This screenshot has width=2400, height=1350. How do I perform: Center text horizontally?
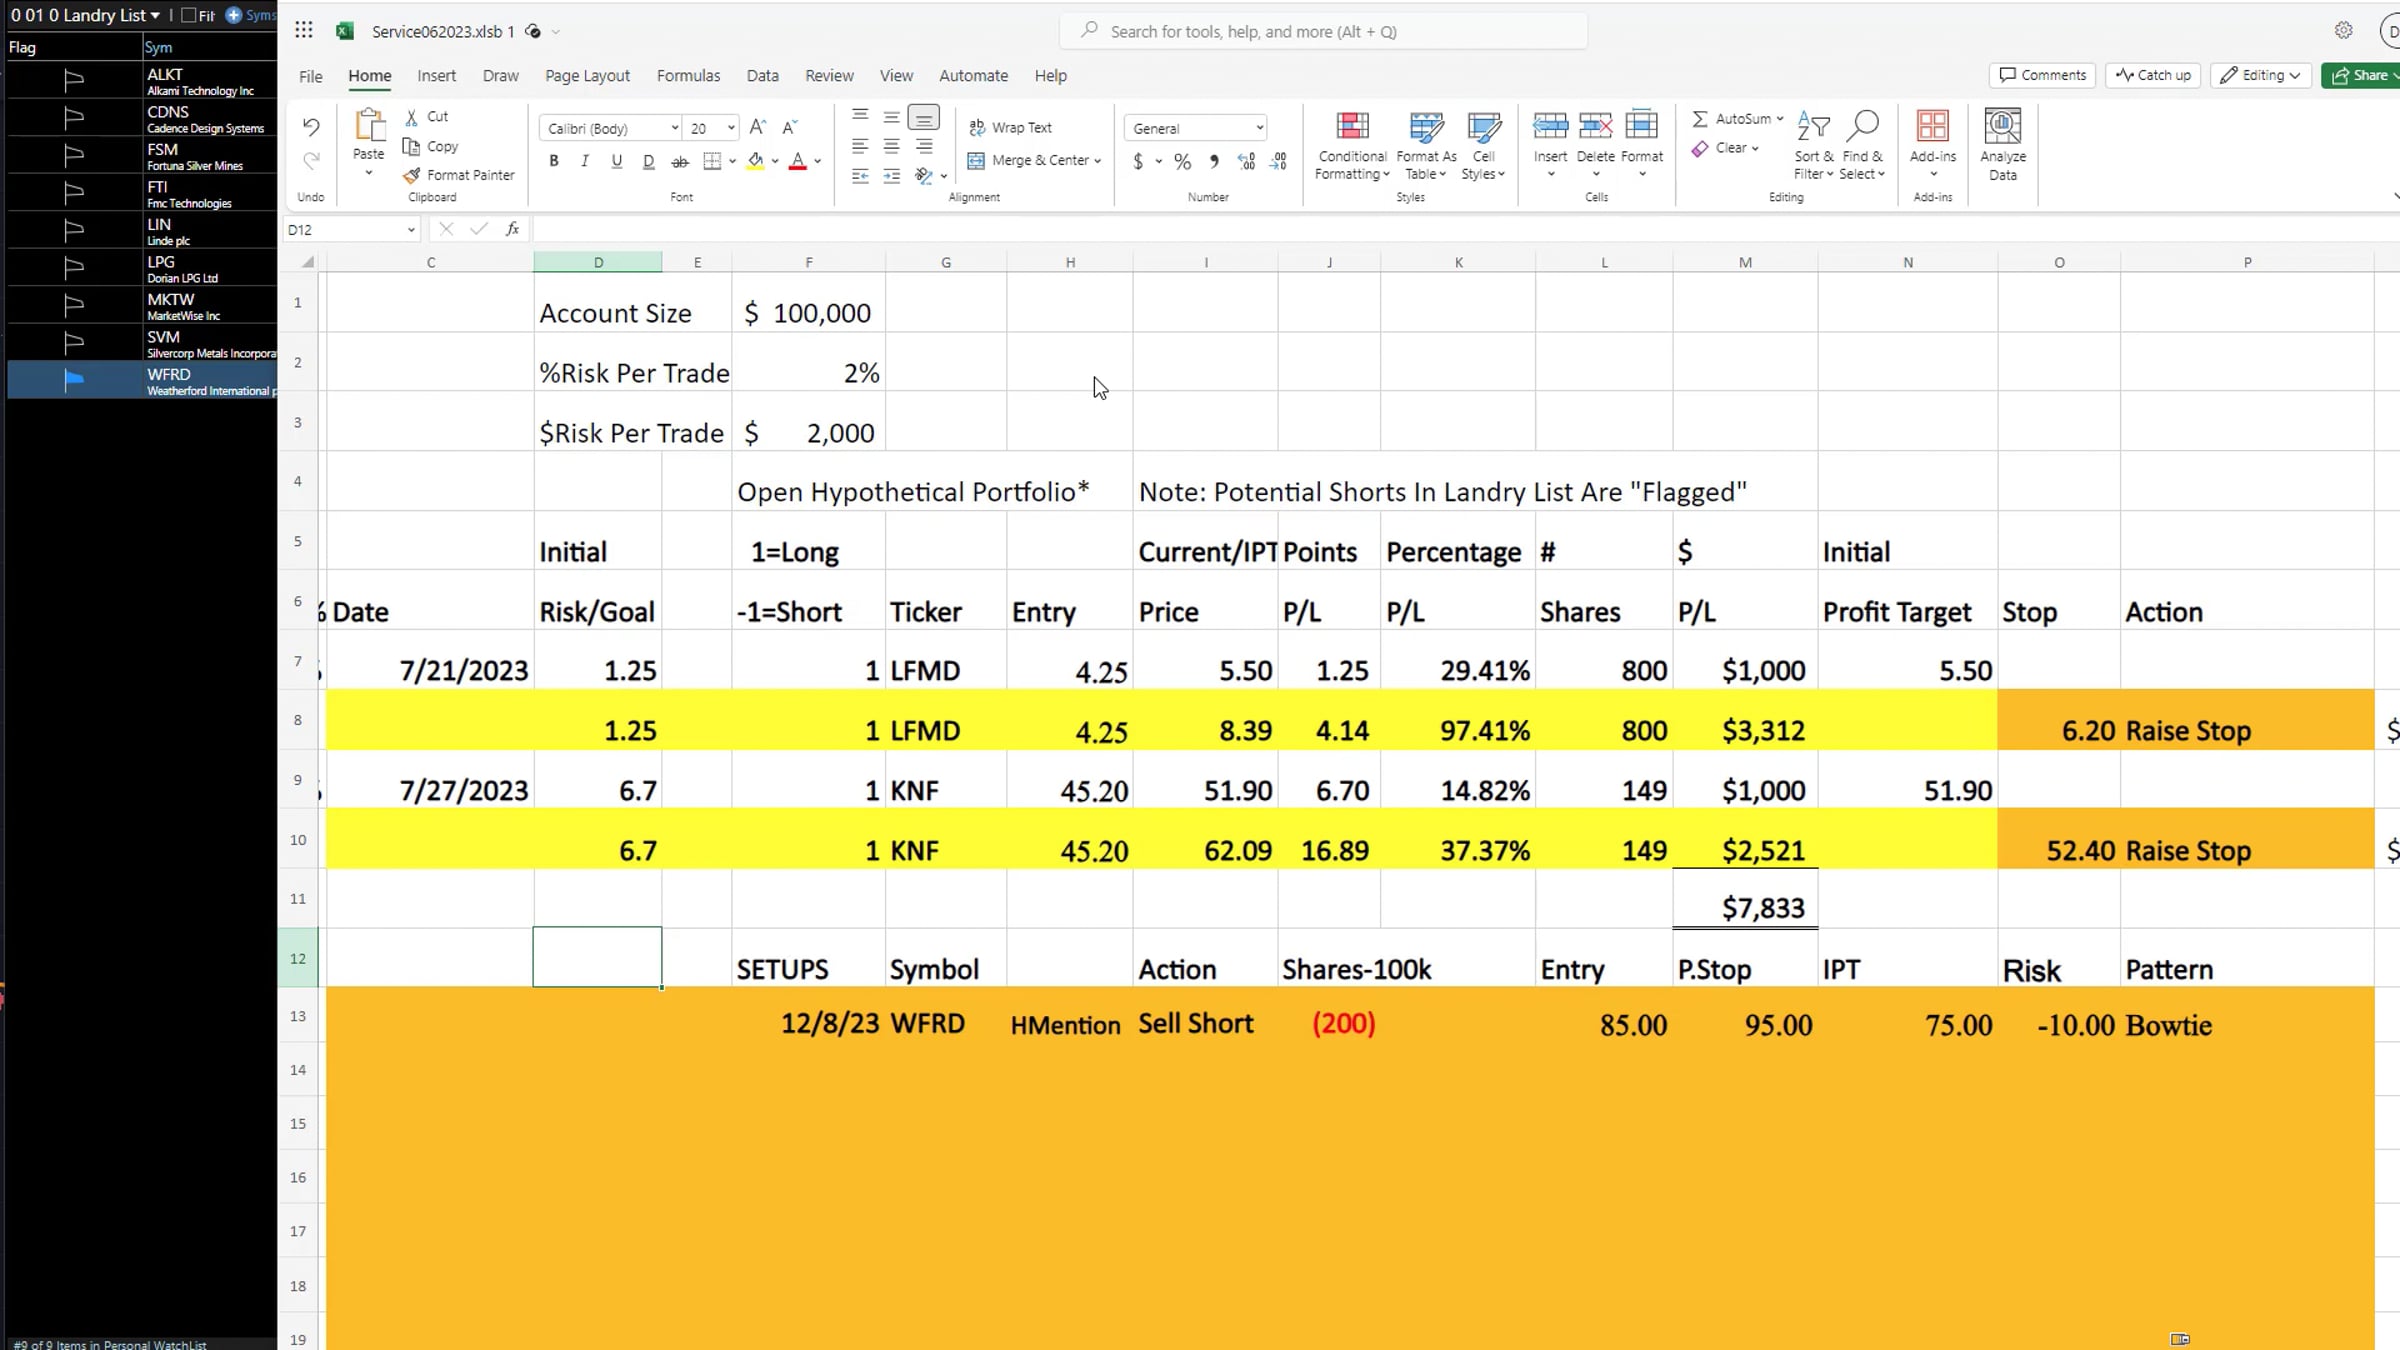[x=892, y=146]
